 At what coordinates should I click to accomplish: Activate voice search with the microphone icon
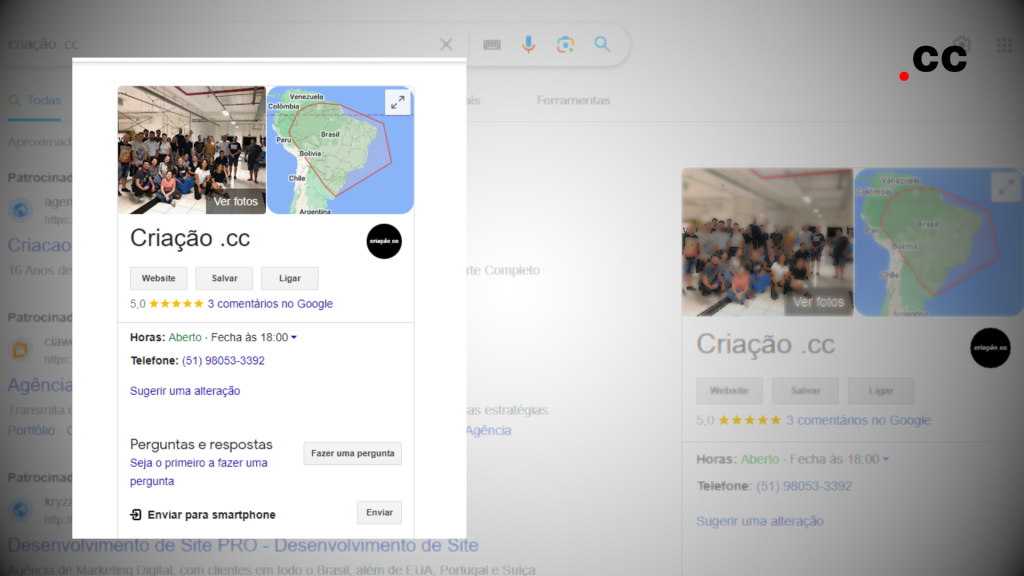(528, 44)
